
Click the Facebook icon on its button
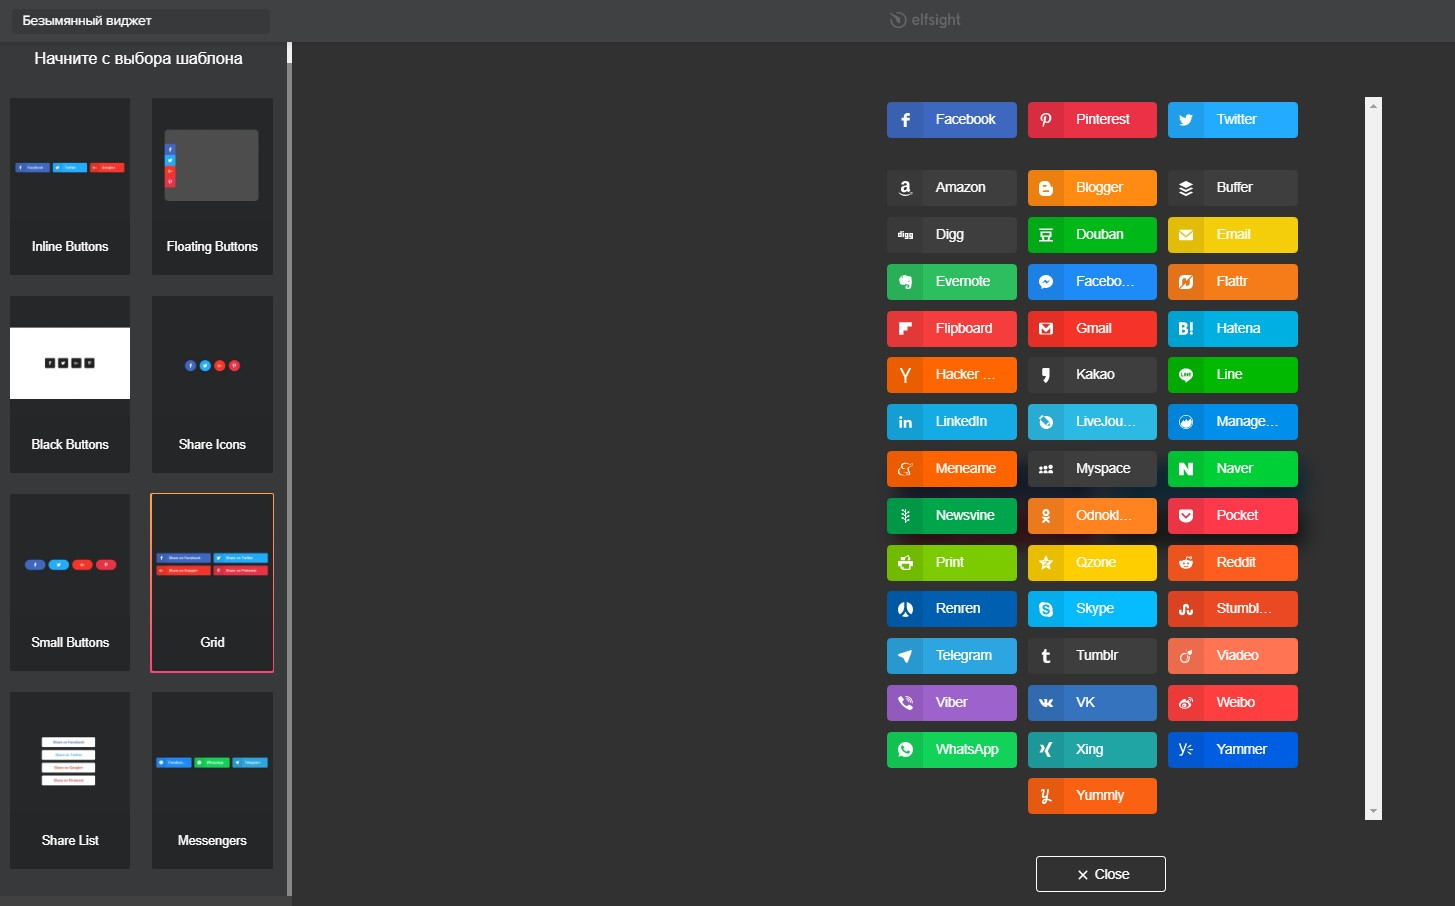(905, 120)
